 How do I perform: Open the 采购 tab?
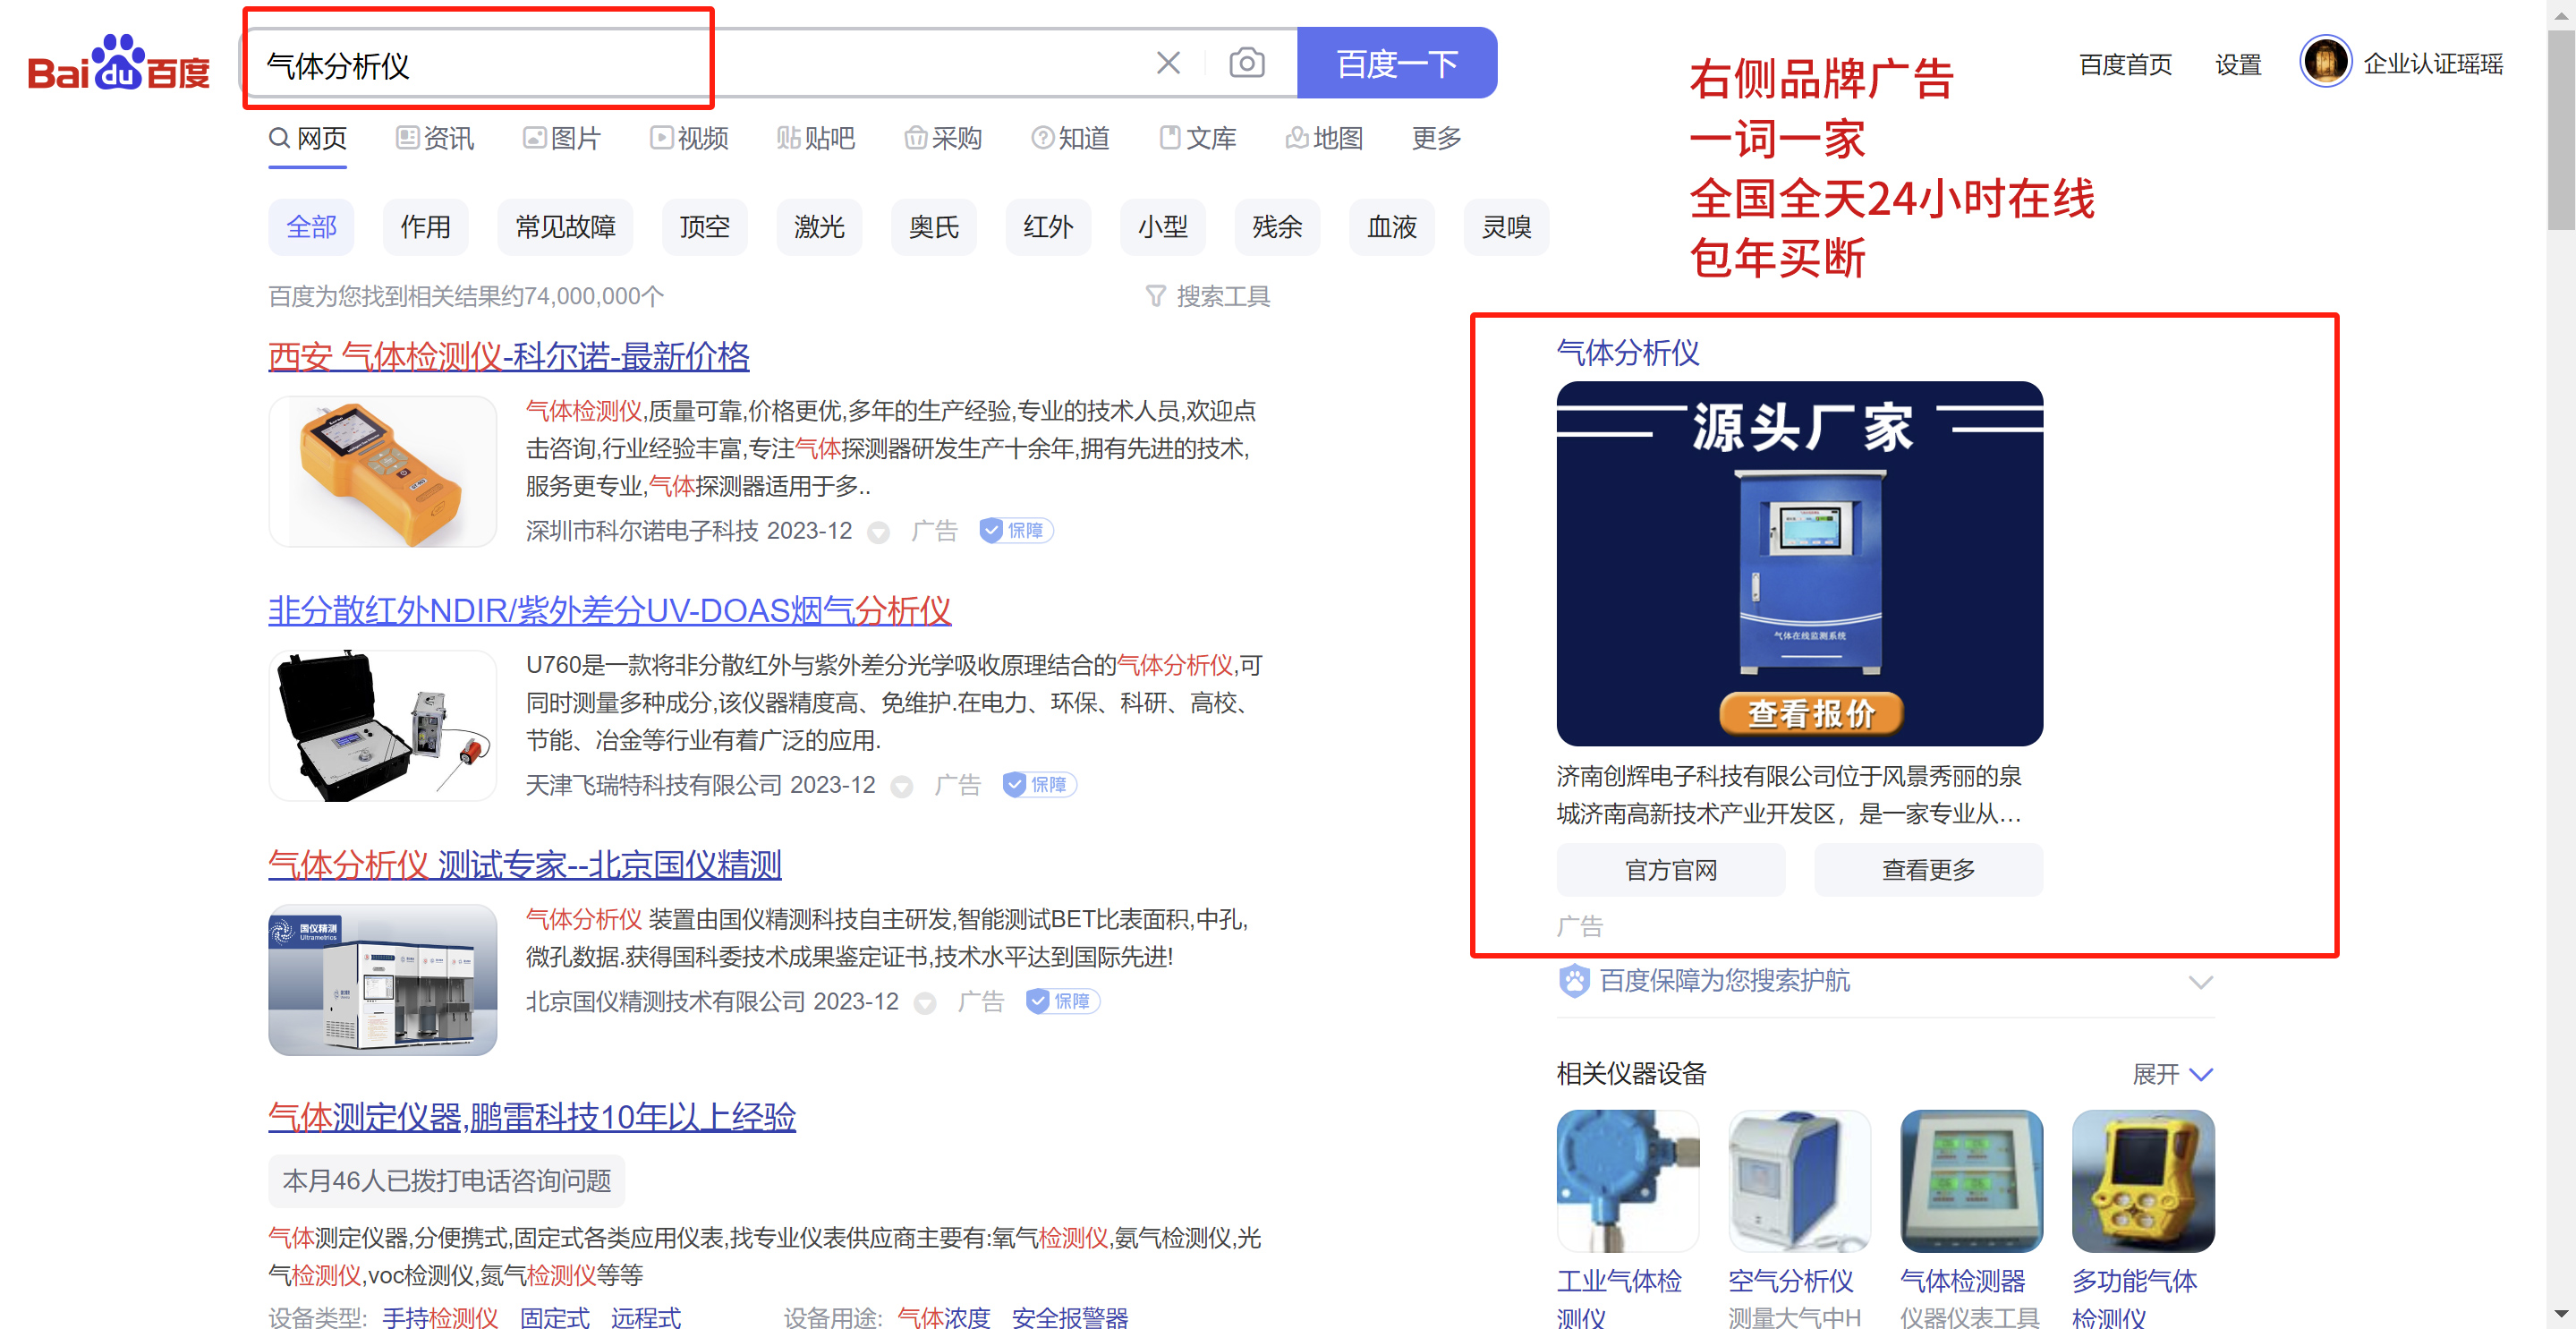943,138
